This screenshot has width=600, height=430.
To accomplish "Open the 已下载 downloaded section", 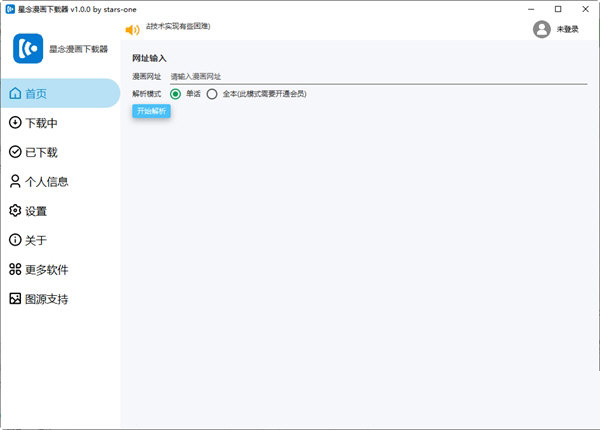I will tap(40, 152).
